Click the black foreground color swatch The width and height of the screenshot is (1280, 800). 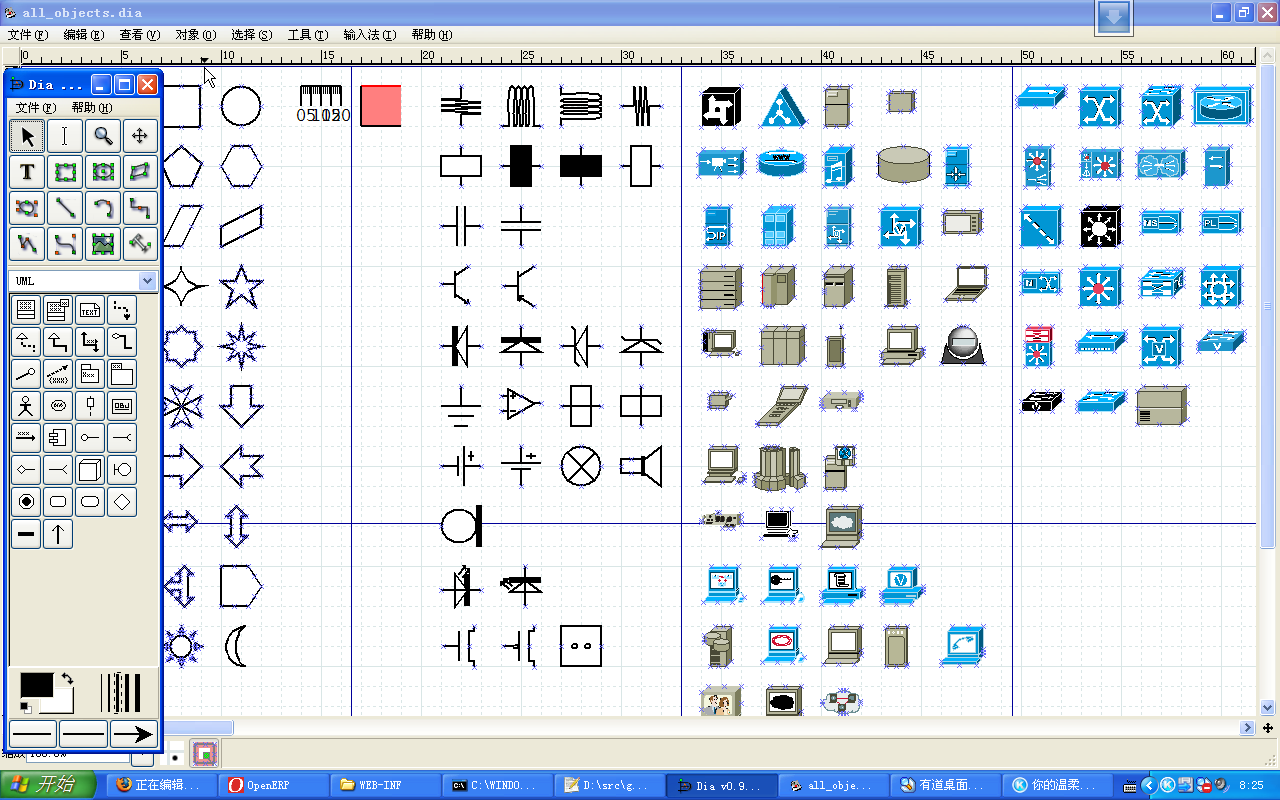[x=36, y=685]
